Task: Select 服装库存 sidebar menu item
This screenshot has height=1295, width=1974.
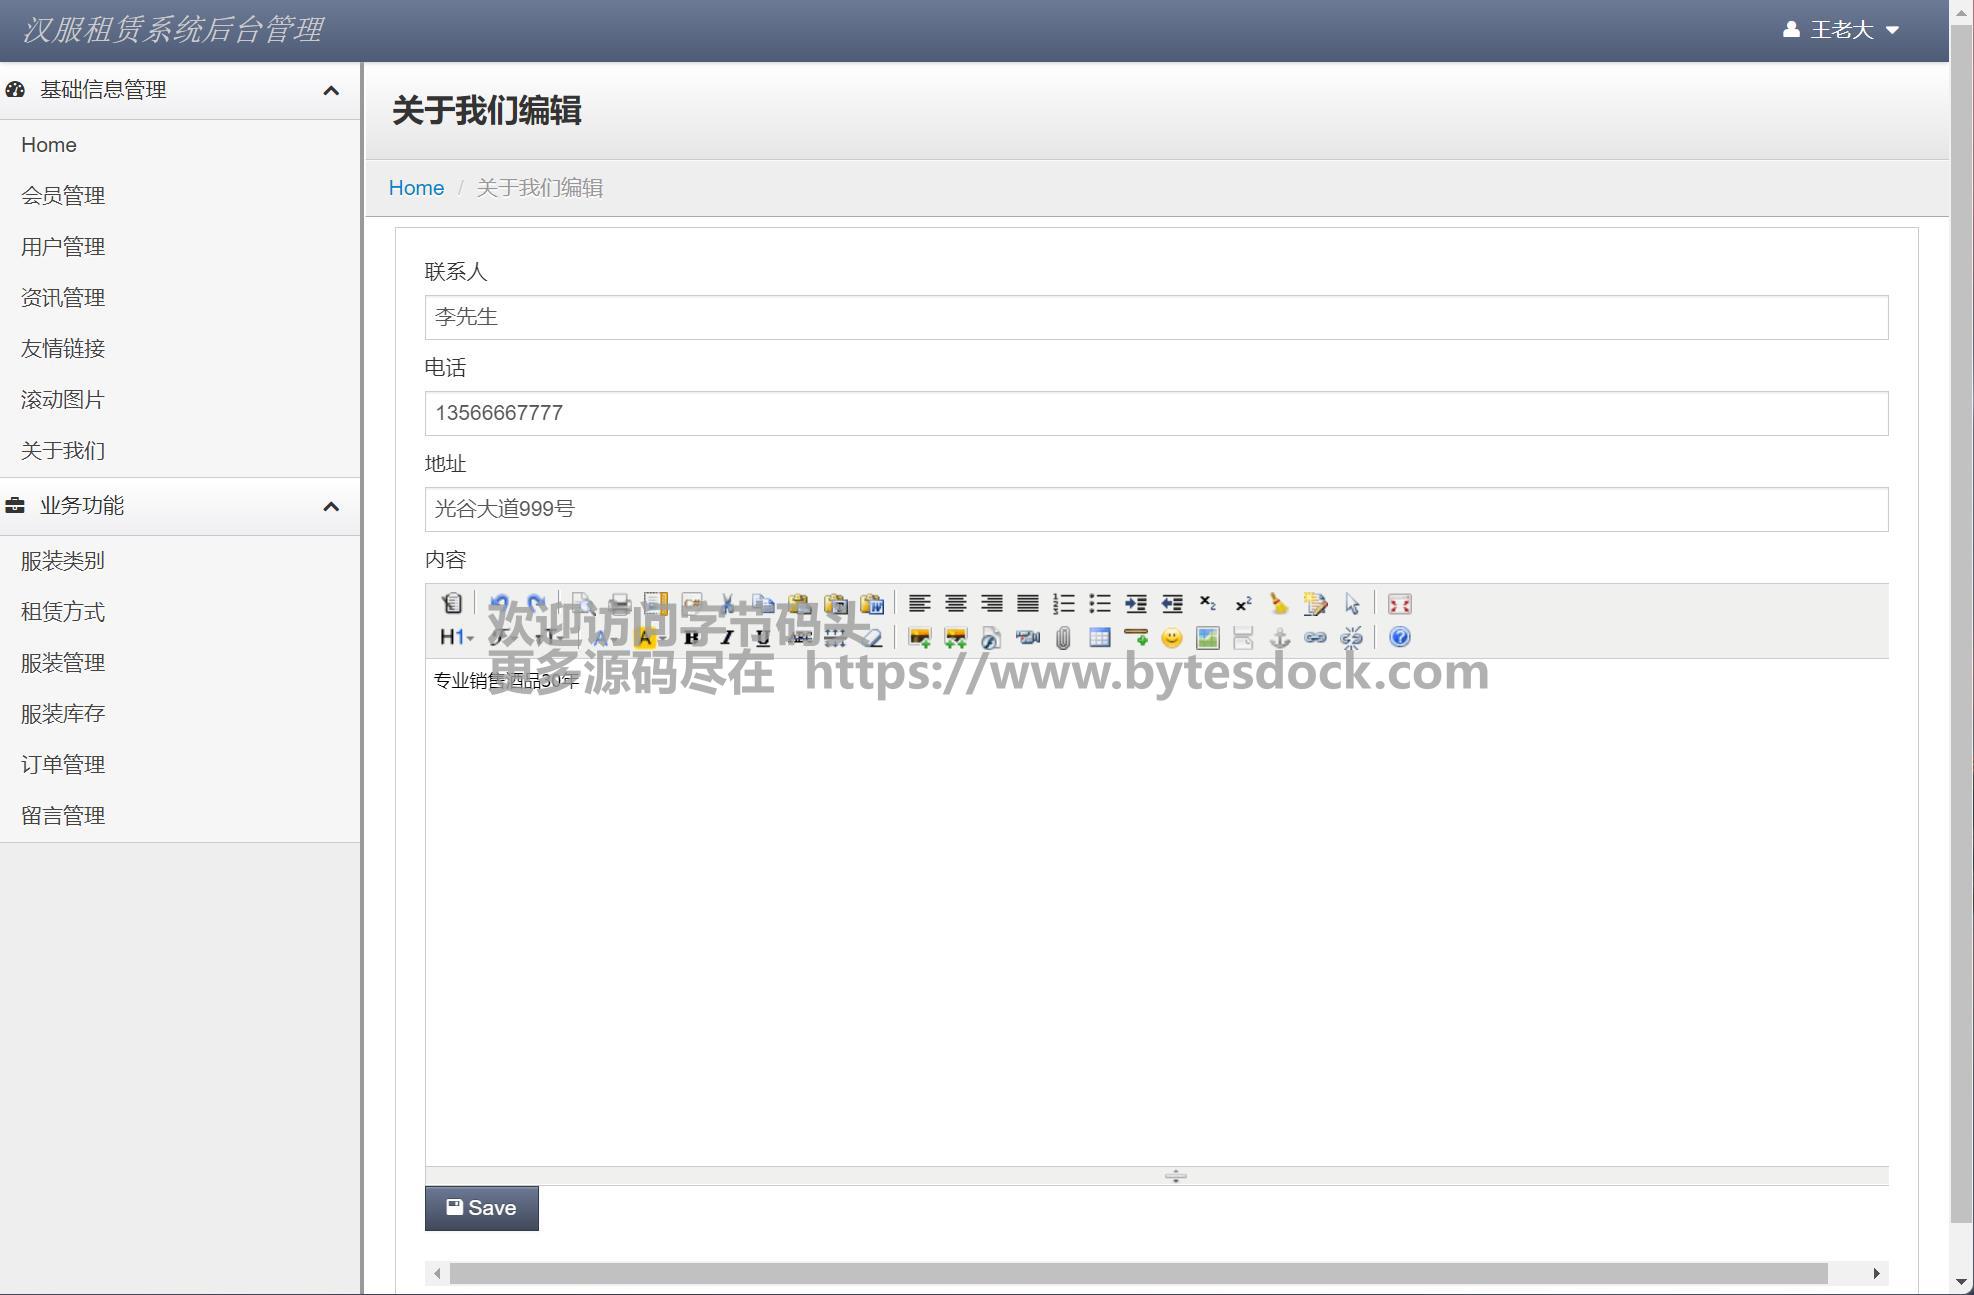Action: coord(63,714)
